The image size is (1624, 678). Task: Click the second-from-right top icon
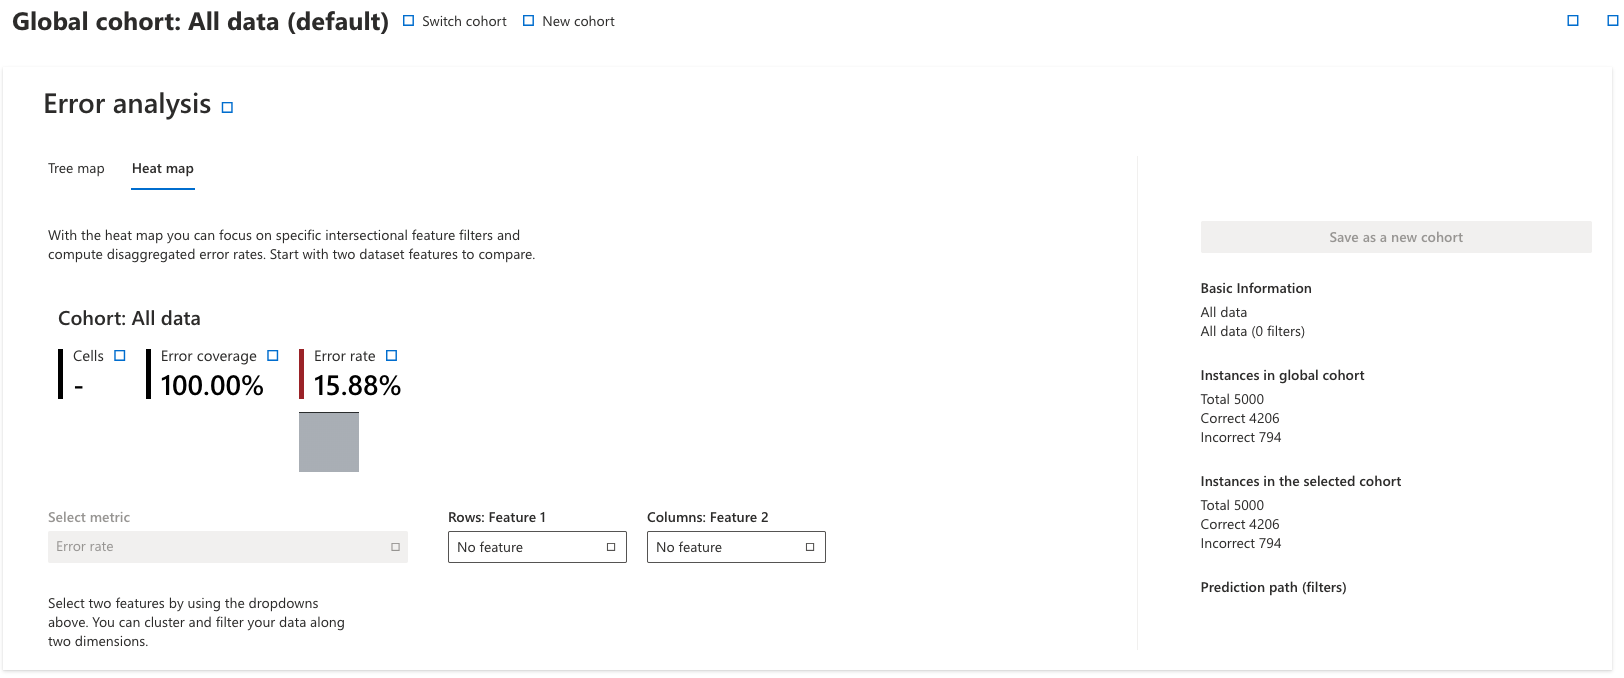point(1573,21)
